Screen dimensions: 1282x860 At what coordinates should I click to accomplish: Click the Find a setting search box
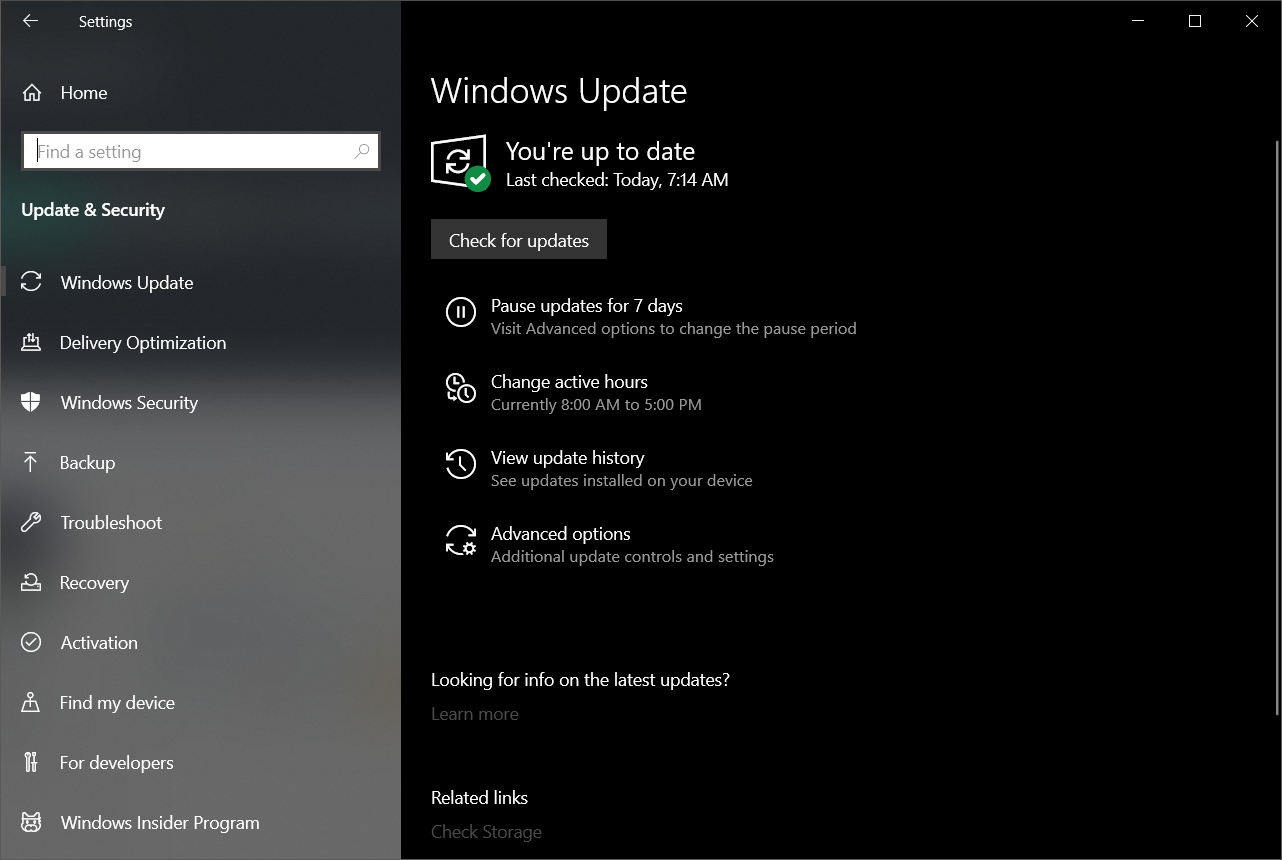point(200,151)
